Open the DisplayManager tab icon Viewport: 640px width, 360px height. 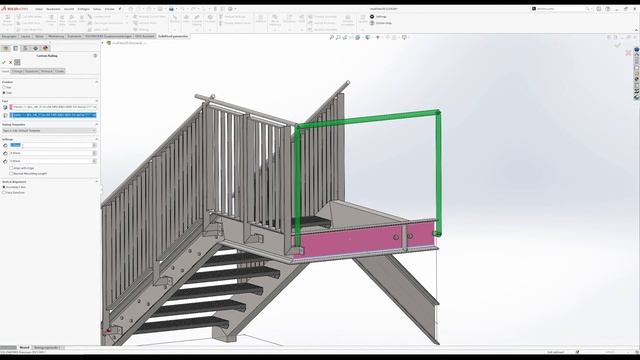(45, 49)
